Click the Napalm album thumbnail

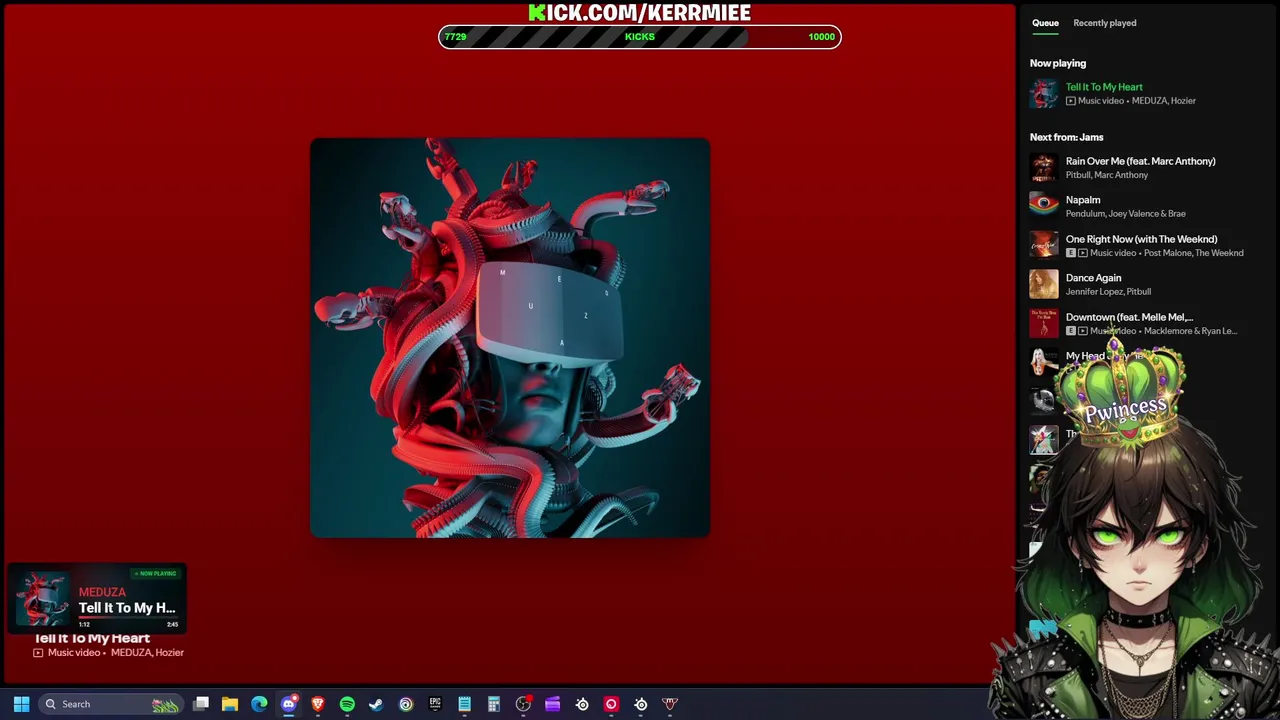click(x=1044, y=206)
